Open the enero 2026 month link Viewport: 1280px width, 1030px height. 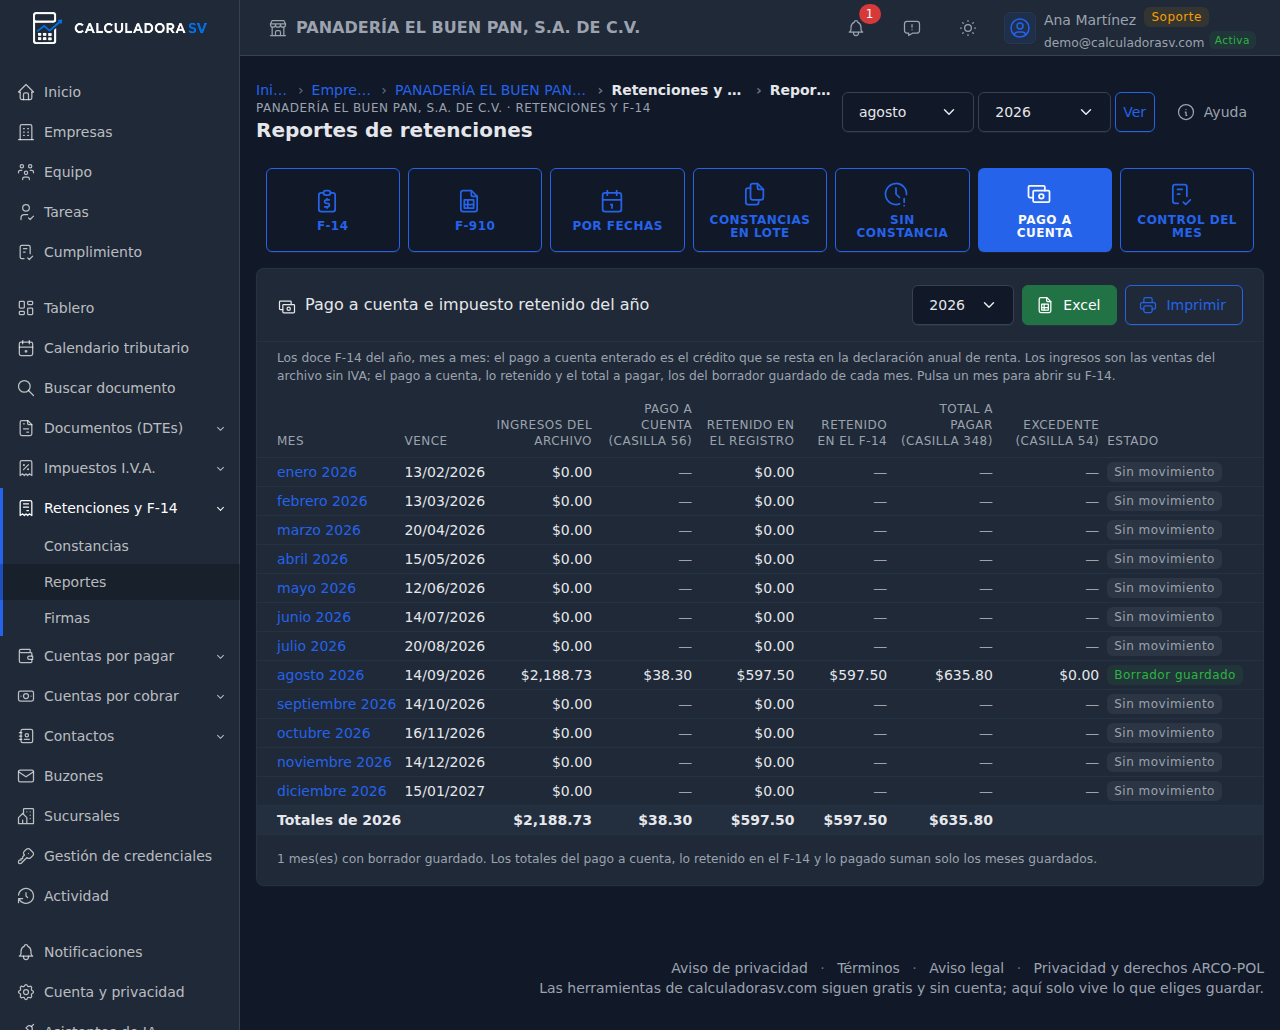pyautogui.click(x=317, y=472)
